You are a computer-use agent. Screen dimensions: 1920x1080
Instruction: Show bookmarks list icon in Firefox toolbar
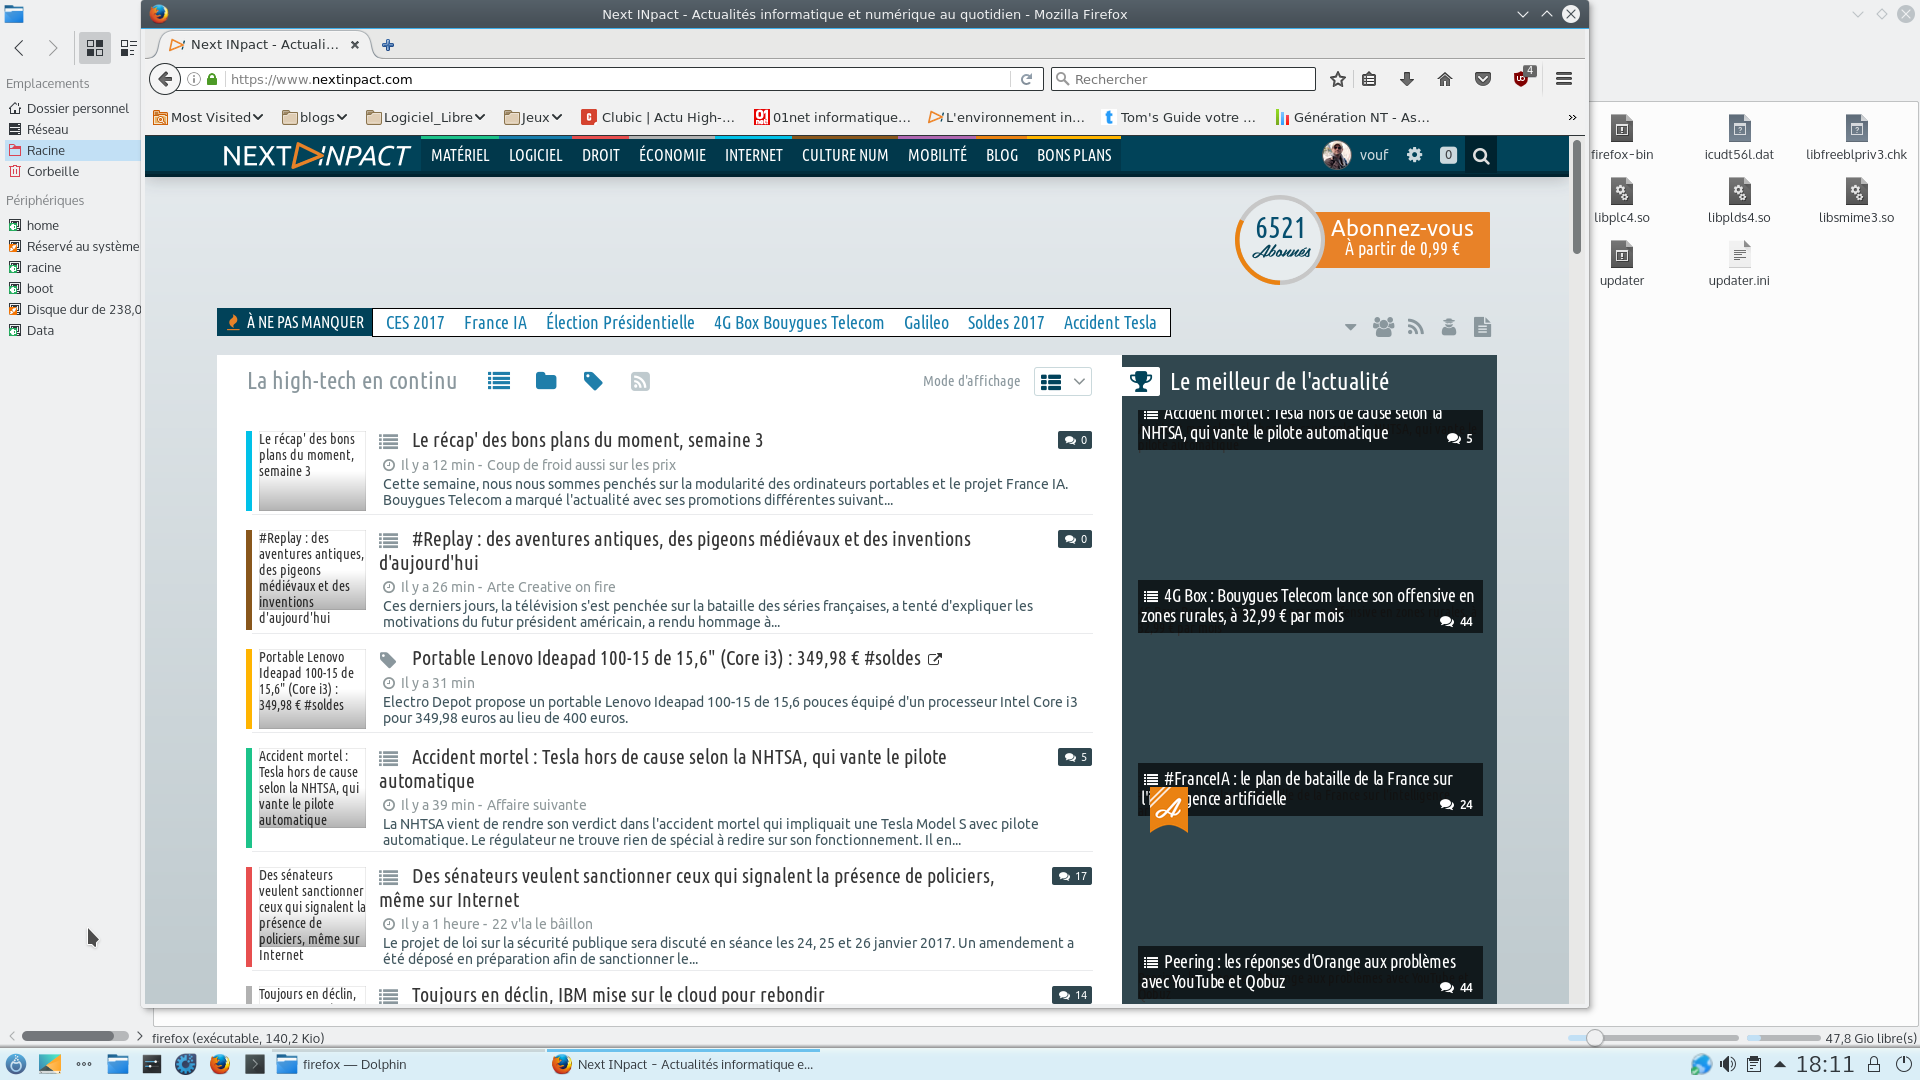point(1370,79)
